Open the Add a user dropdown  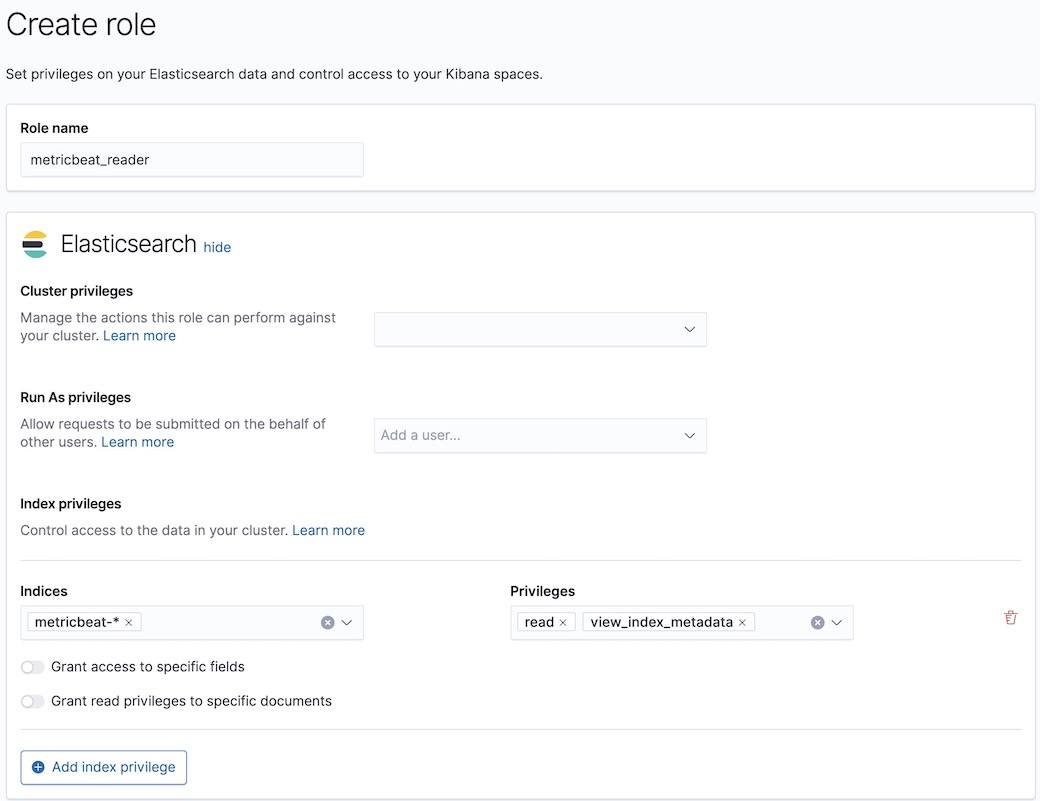pyautogui.click(x=540, y=434)
